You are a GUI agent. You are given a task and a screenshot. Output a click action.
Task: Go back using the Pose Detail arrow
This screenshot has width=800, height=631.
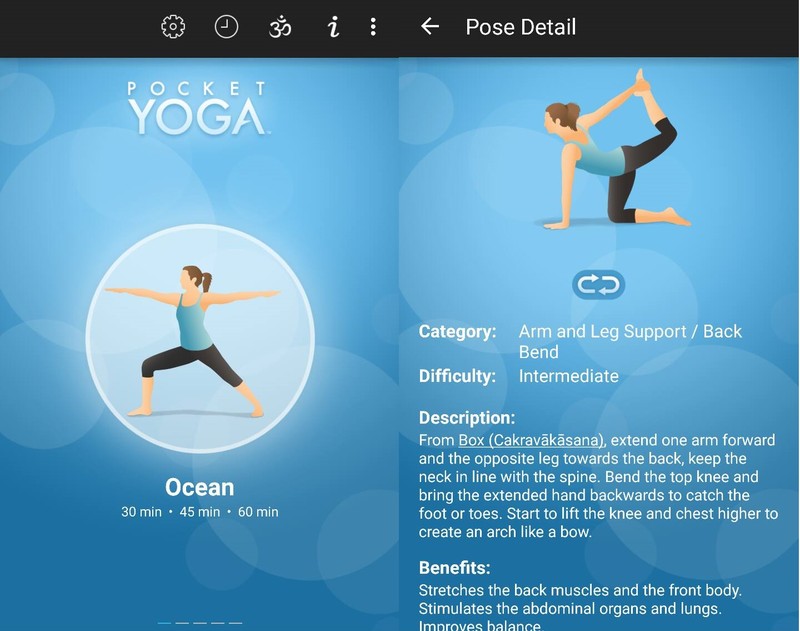pyautogui.click(x=430, y=26)
